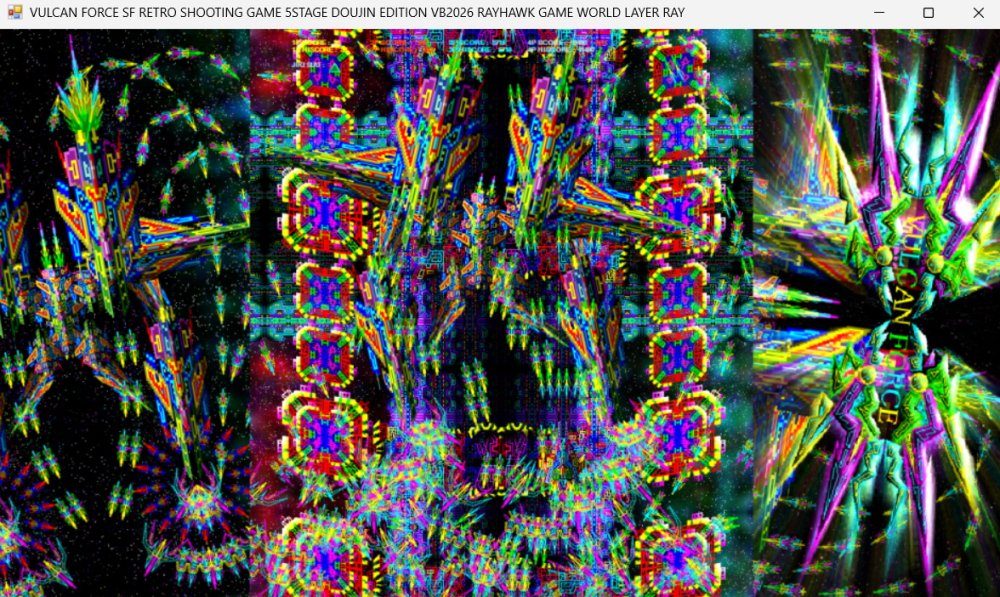The height and width of the screenshot is (597, 1000).
Task: Close the Vulcan Force game window
Action: click(978, 12)
